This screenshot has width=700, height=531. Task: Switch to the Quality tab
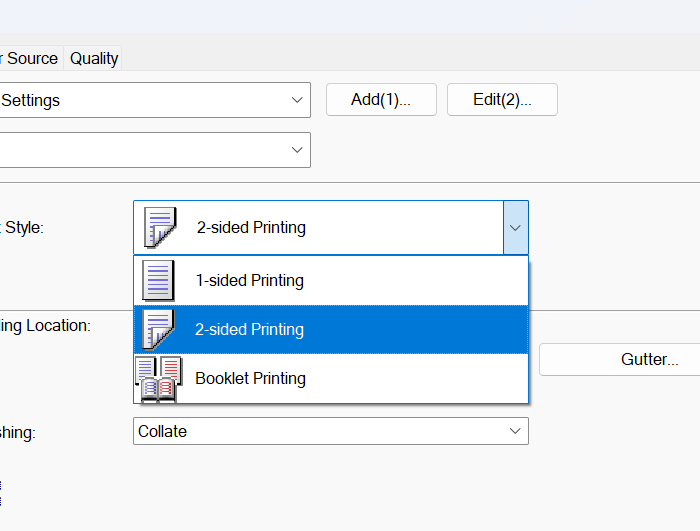tap(94, 59)
